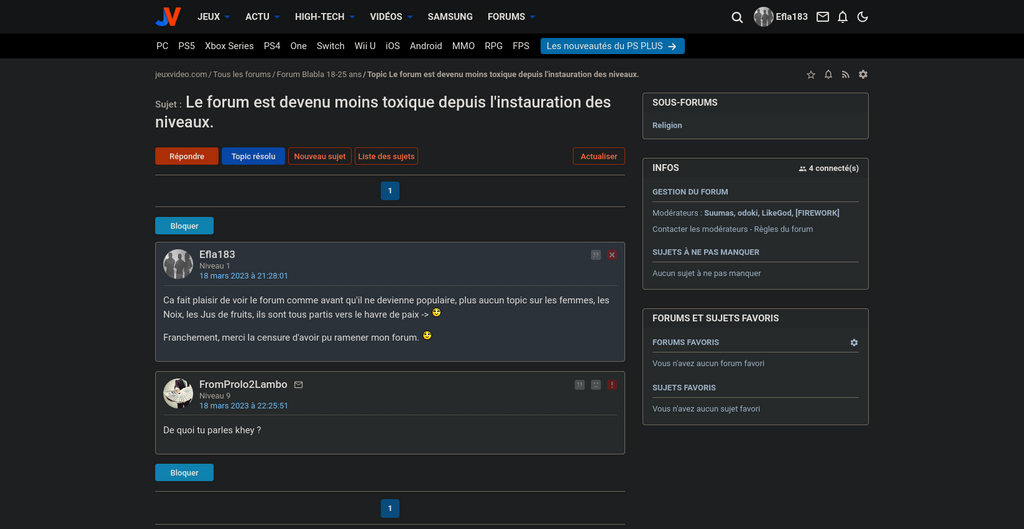Open the Religion sub-forum link
Screen dimensions: 1024x529
pos(667,125)
